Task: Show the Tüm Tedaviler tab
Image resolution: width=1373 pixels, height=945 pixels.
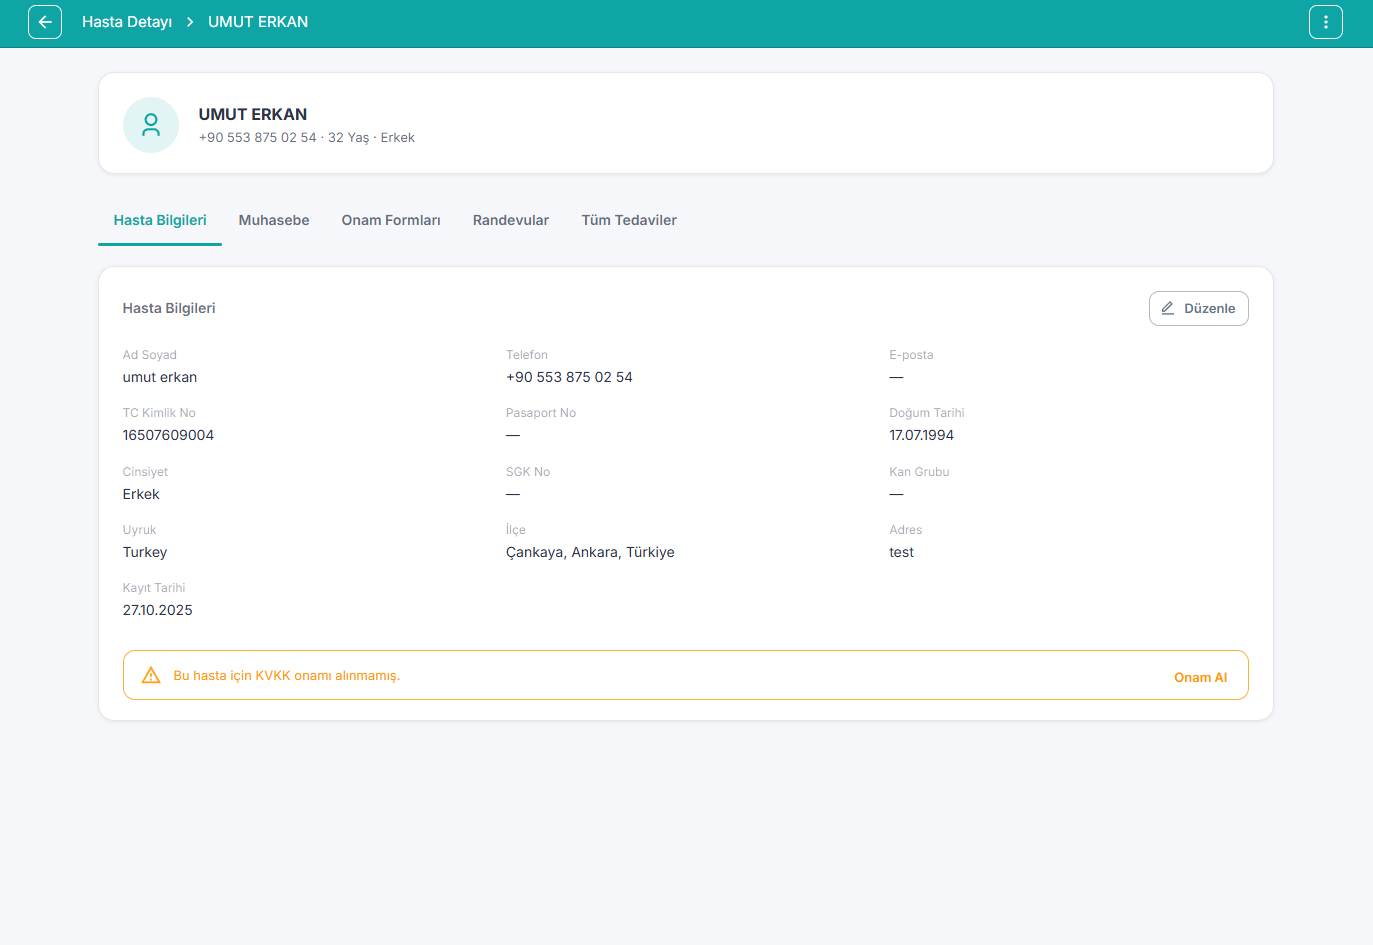Action: [629, 220]
